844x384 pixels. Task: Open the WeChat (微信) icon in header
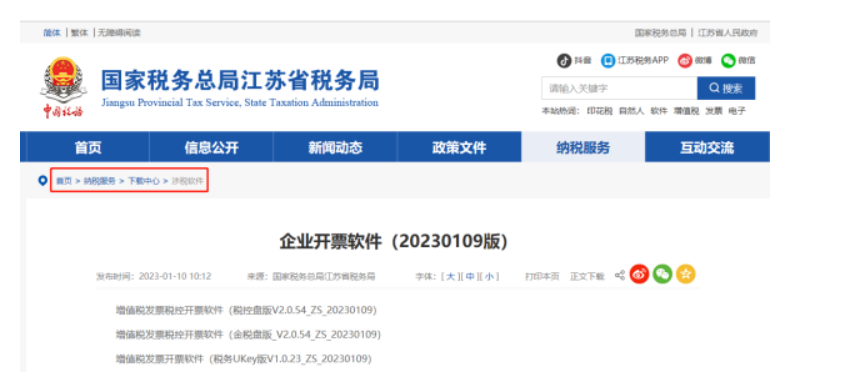[728, 60]
